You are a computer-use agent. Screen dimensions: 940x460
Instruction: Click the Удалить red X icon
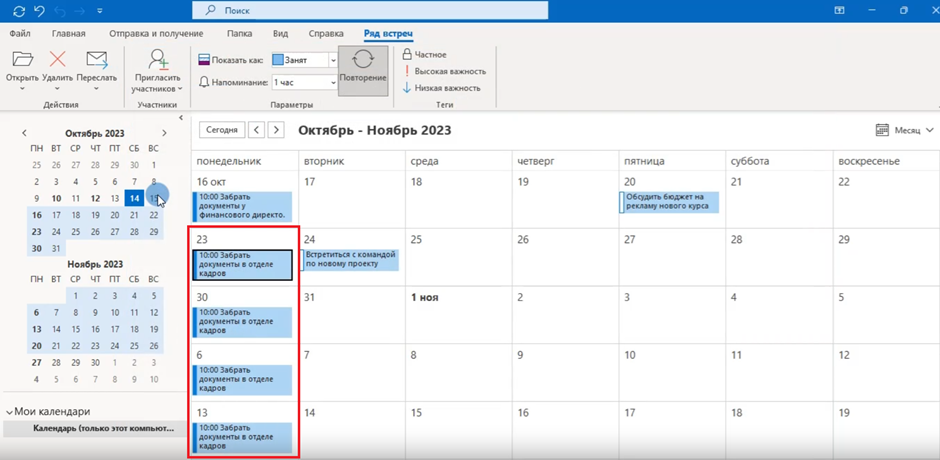[x=58, y=60]
